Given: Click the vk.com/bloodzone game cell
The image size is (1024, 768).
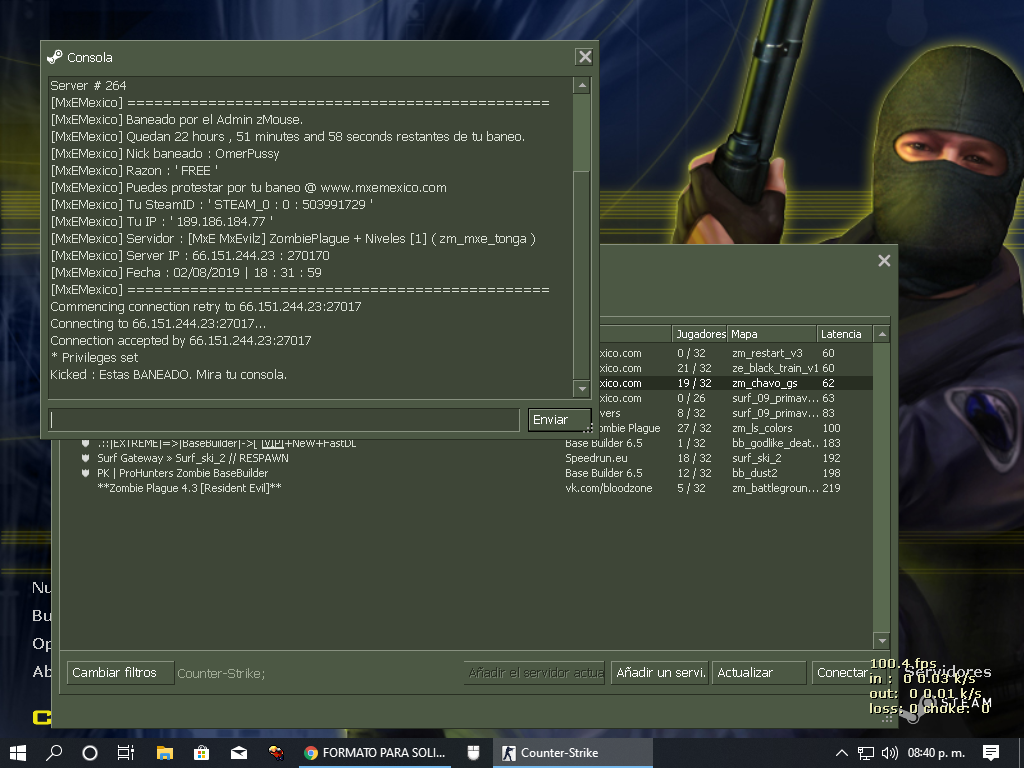Looking at the screenshot, I should (609, 488).
